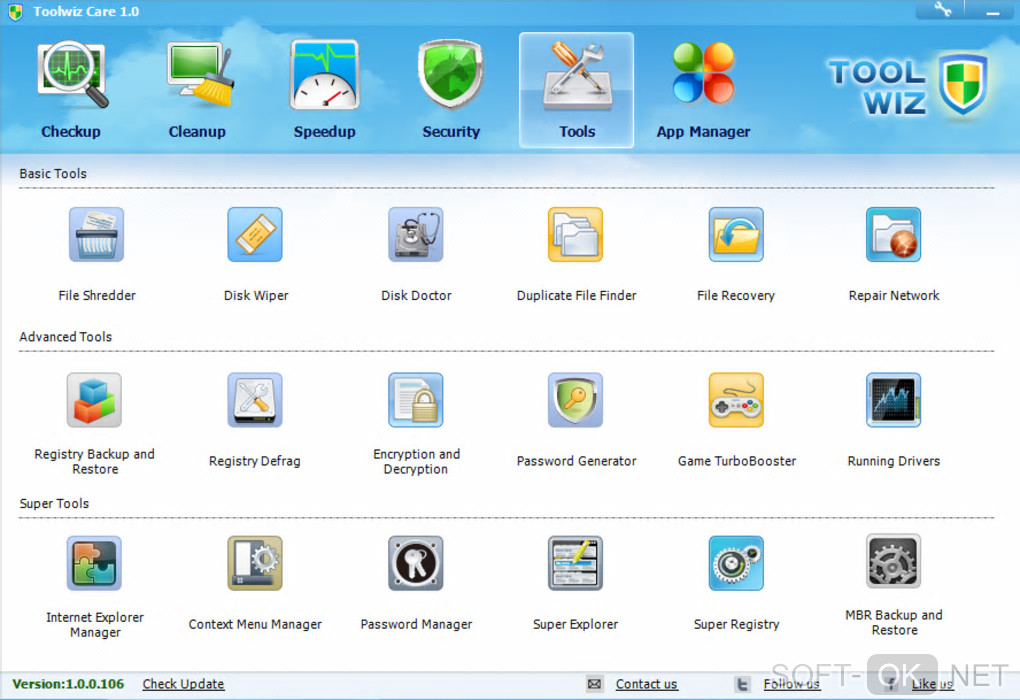Open the File Shredder tool
Screen dimensions: 1020x700
96,235
